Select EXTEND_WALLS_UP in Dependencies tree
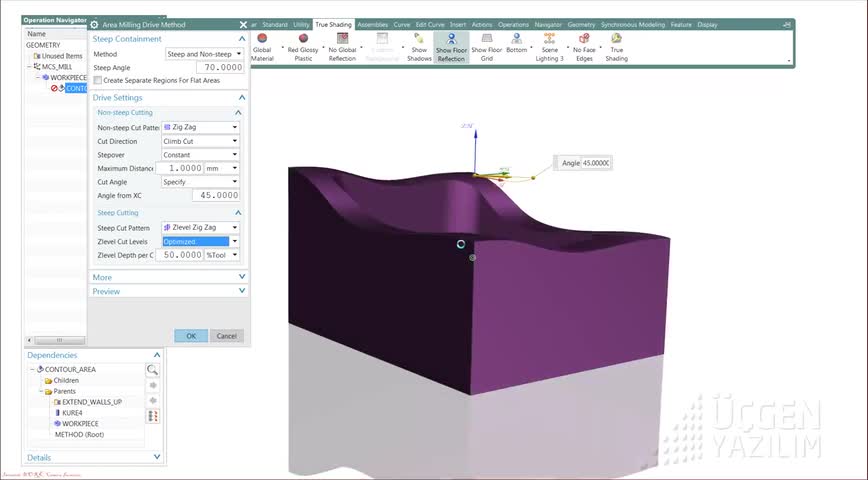The width and height of the screenshot is (868, 480). (x=92, y=402)
